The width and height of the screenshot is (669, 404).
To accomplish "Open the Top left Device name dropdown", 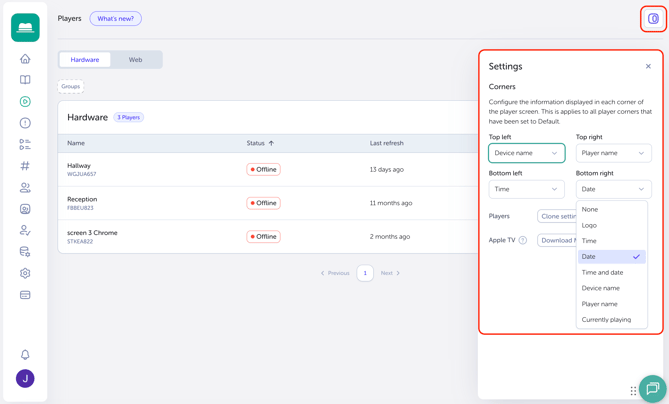I will [526, 153].
